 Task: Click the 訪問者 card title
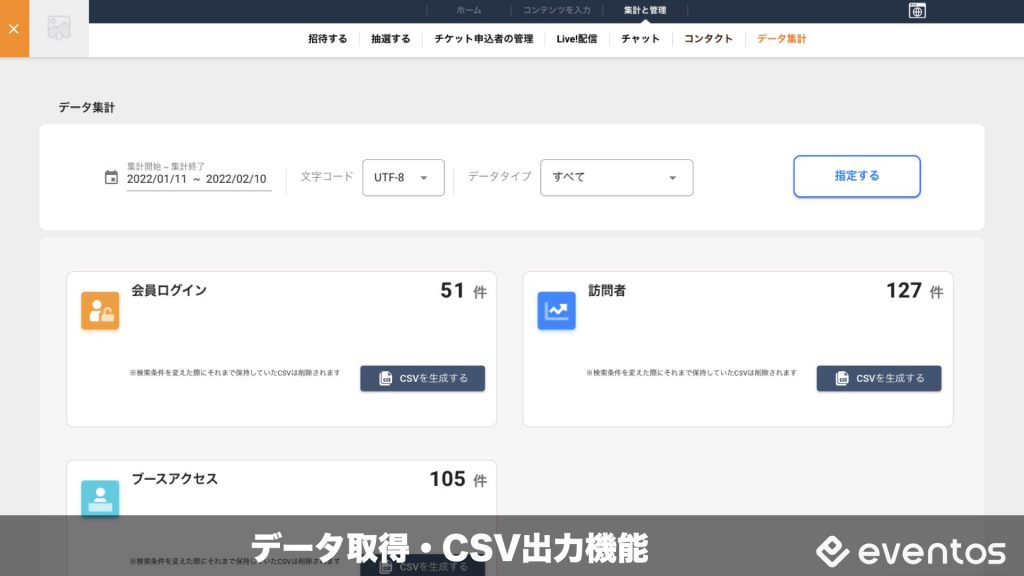coord(607,291)
